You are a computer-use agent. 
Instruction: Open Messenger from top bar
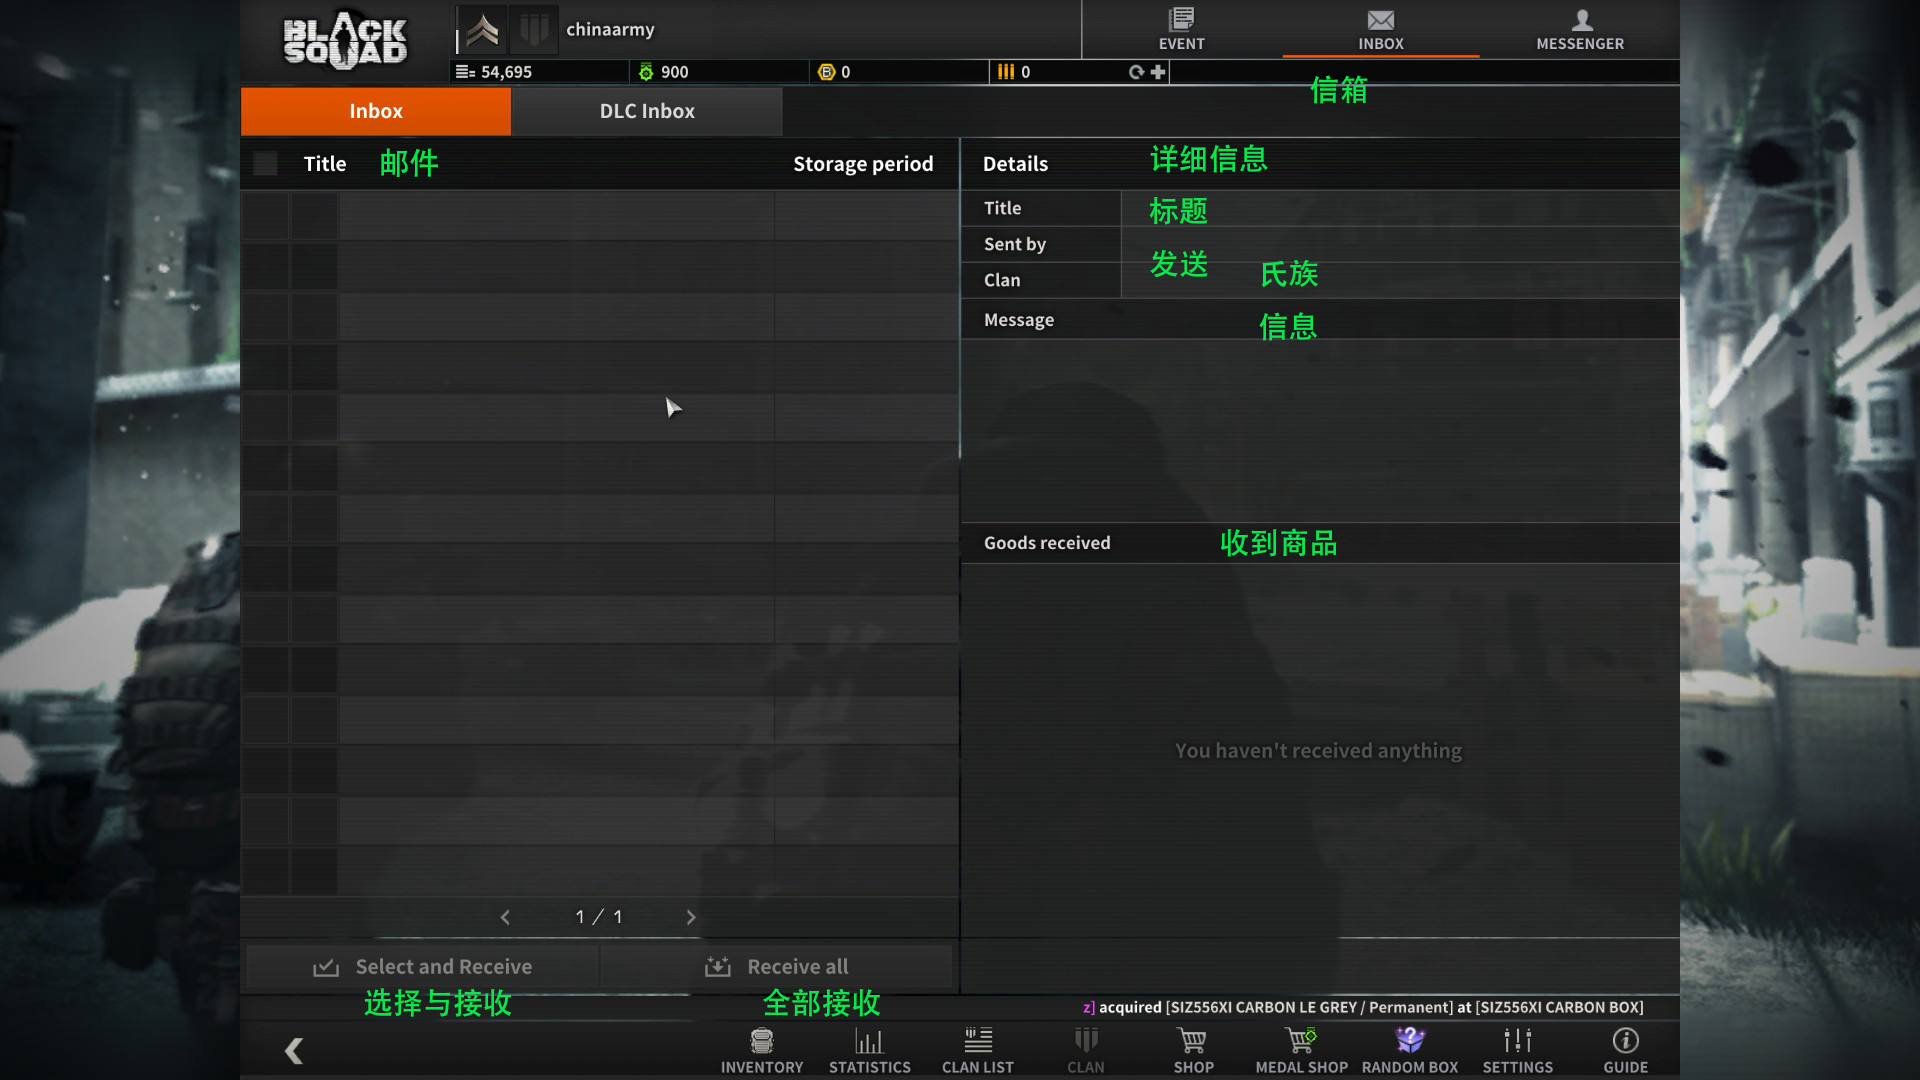[1581, 20]
